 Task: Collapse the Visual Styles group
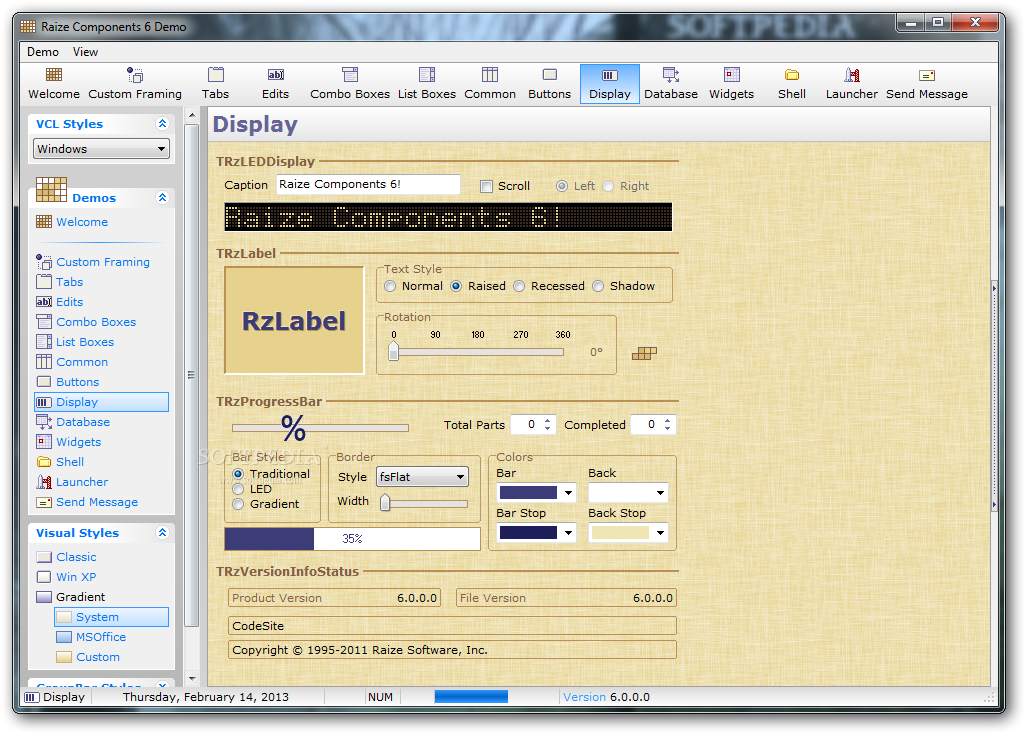[x=162, y=533]
